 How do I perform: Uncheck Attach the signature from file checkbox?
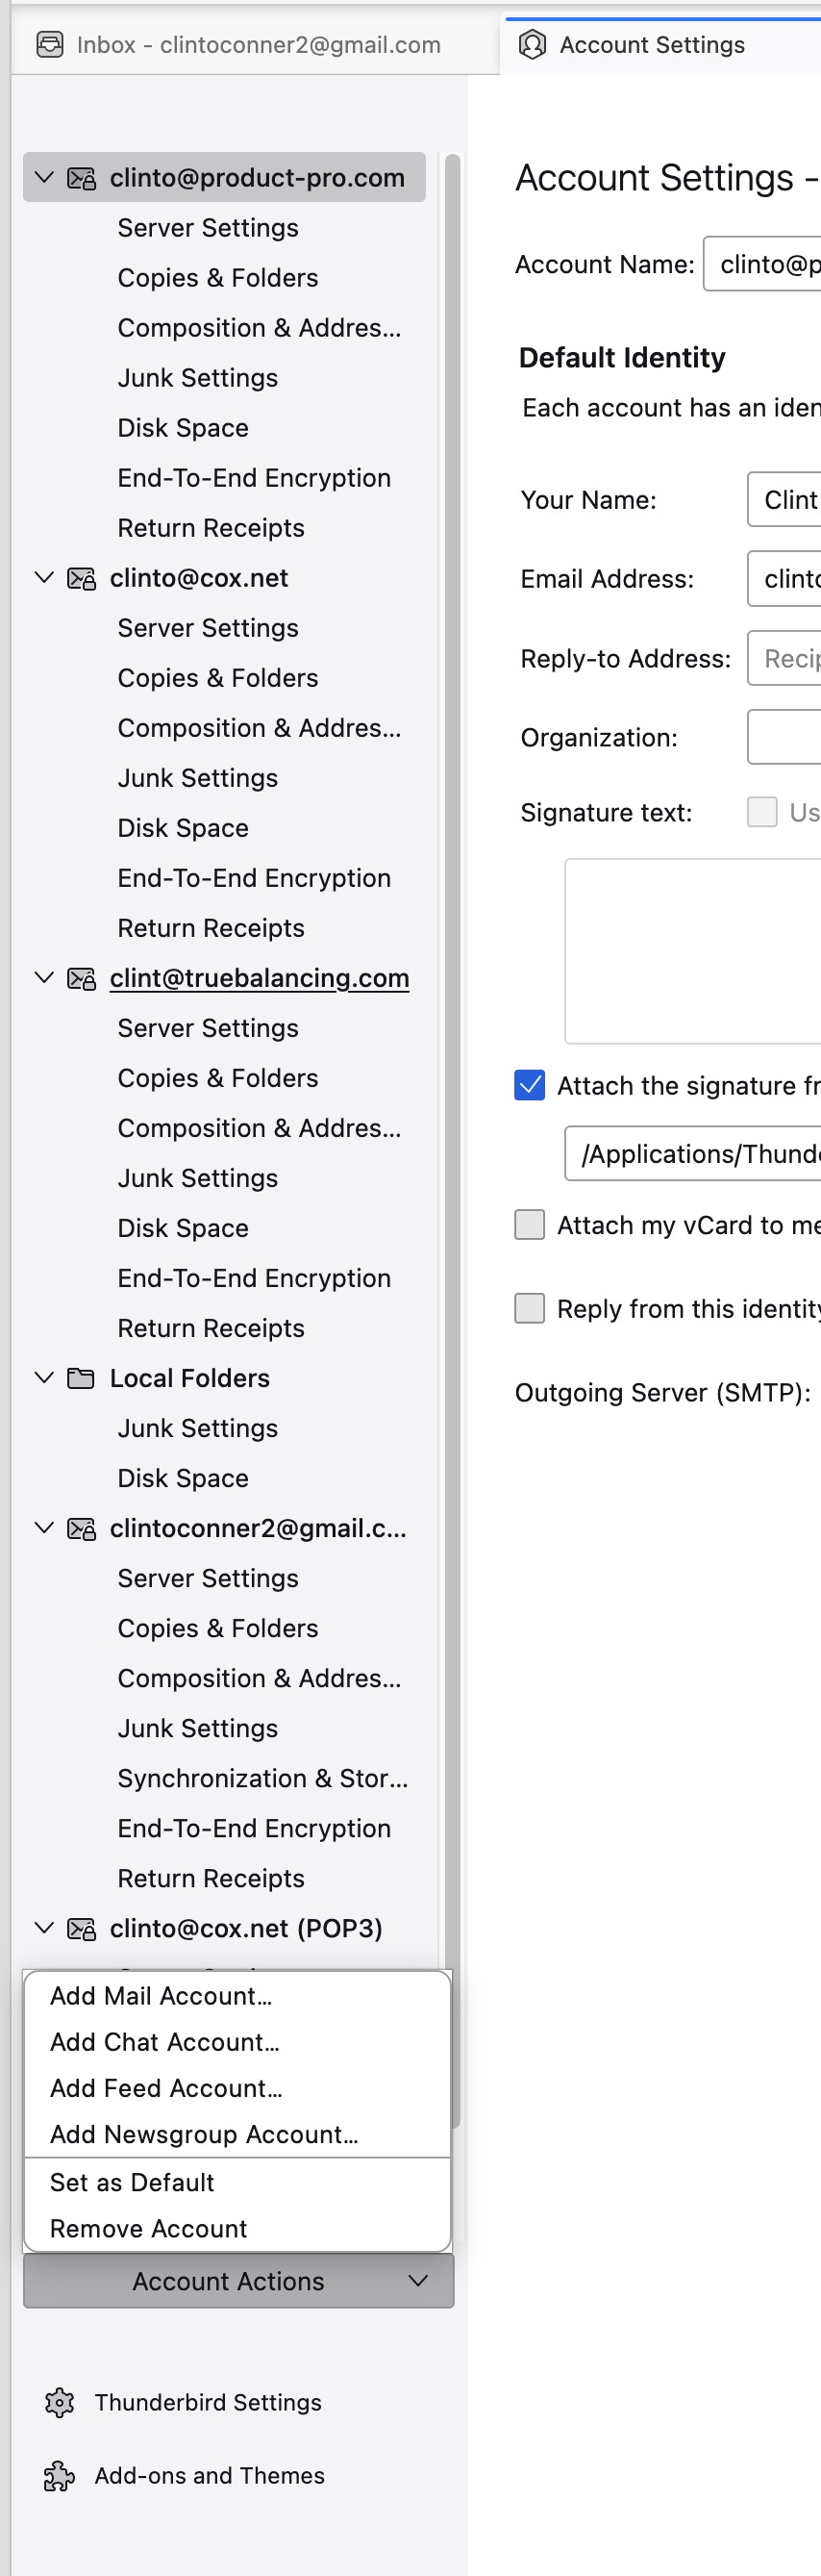(x=529, y=1085)
